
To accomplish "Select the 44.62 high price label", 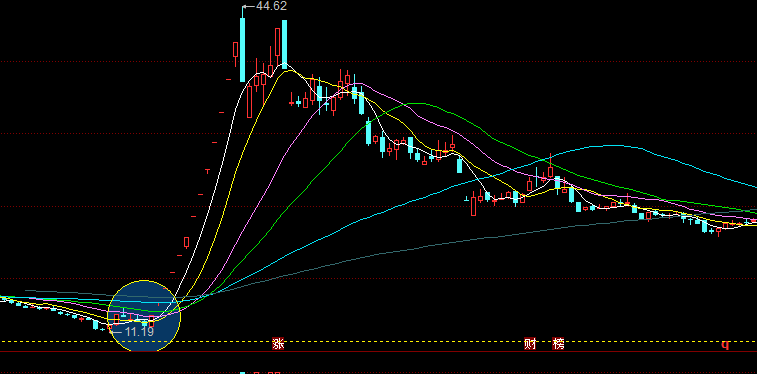I will click(x=272, y=6).
